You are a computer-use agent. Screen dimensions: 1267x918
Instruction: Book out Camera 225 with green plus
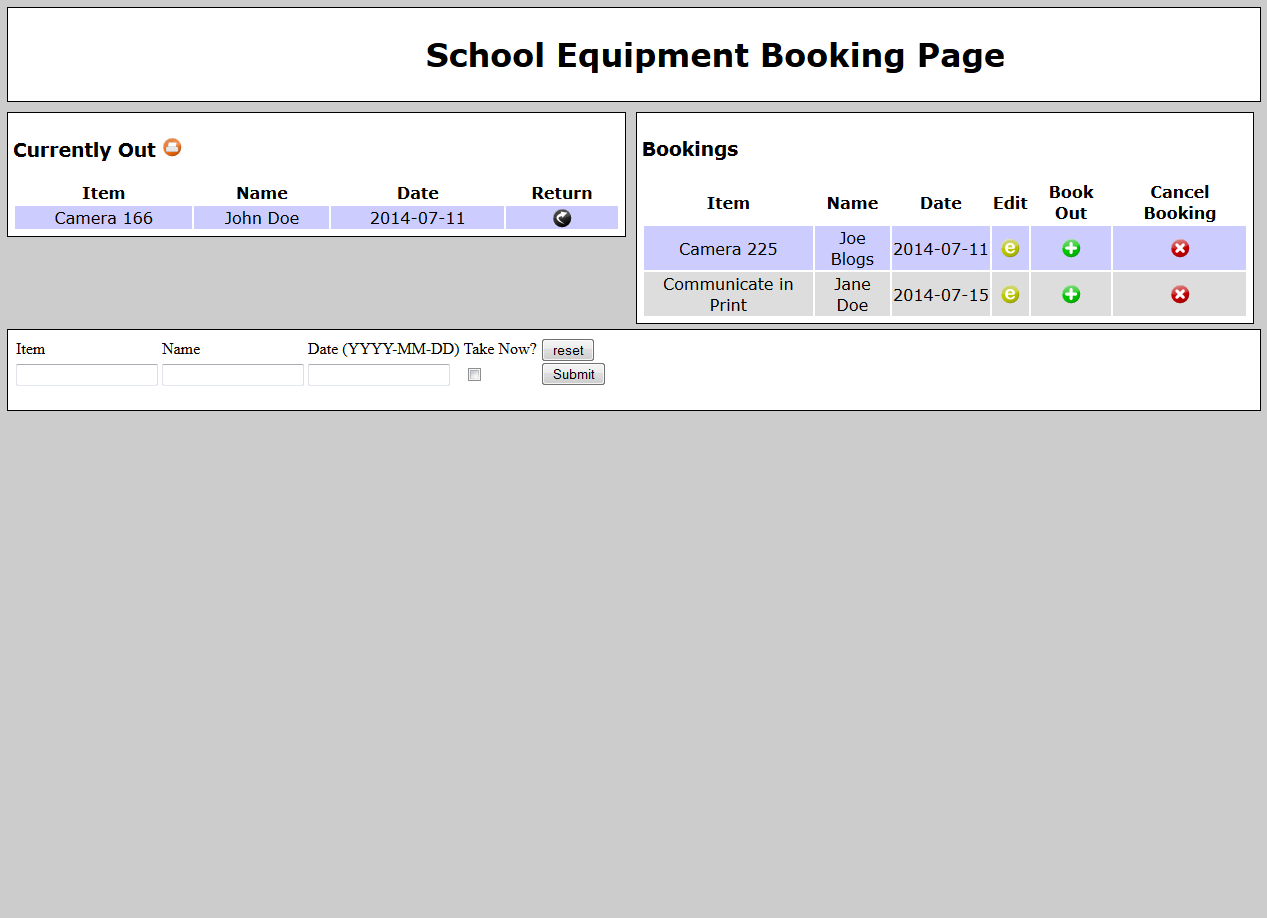pyautogui.click(x=1071, y=248)
